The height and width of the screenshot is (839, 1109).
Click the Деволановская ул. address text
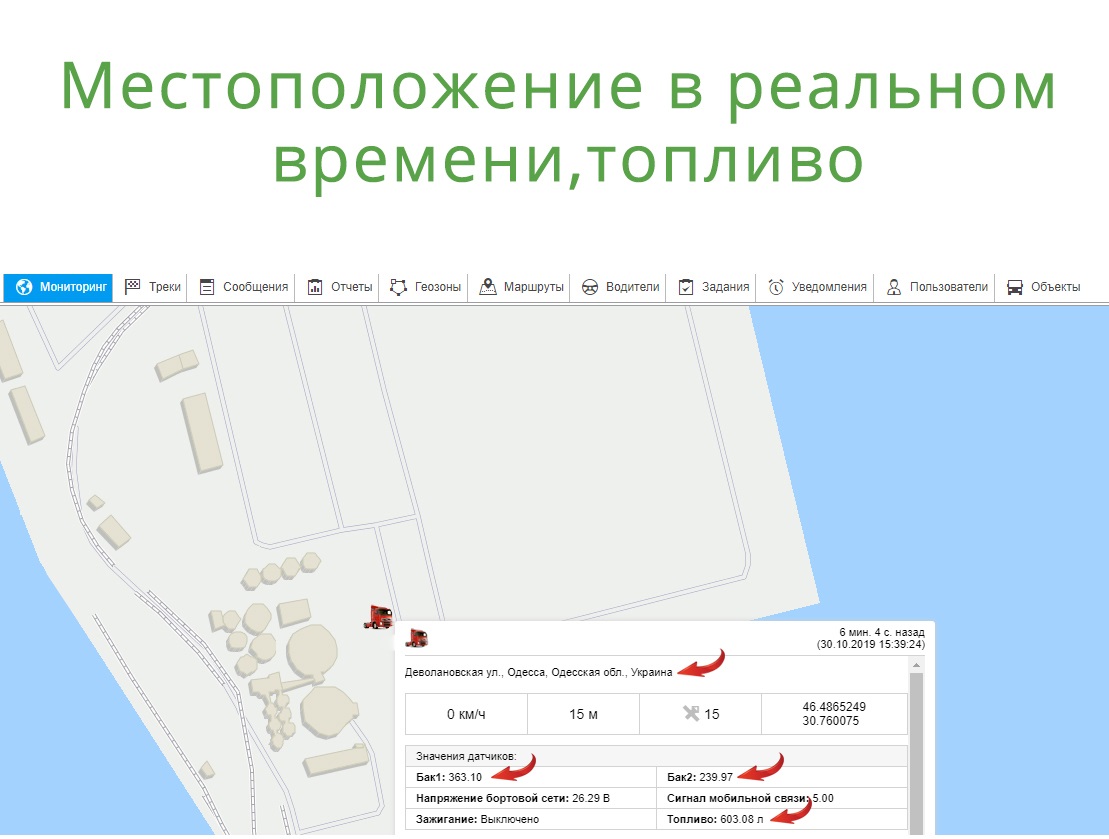click(x=538, y=673)
